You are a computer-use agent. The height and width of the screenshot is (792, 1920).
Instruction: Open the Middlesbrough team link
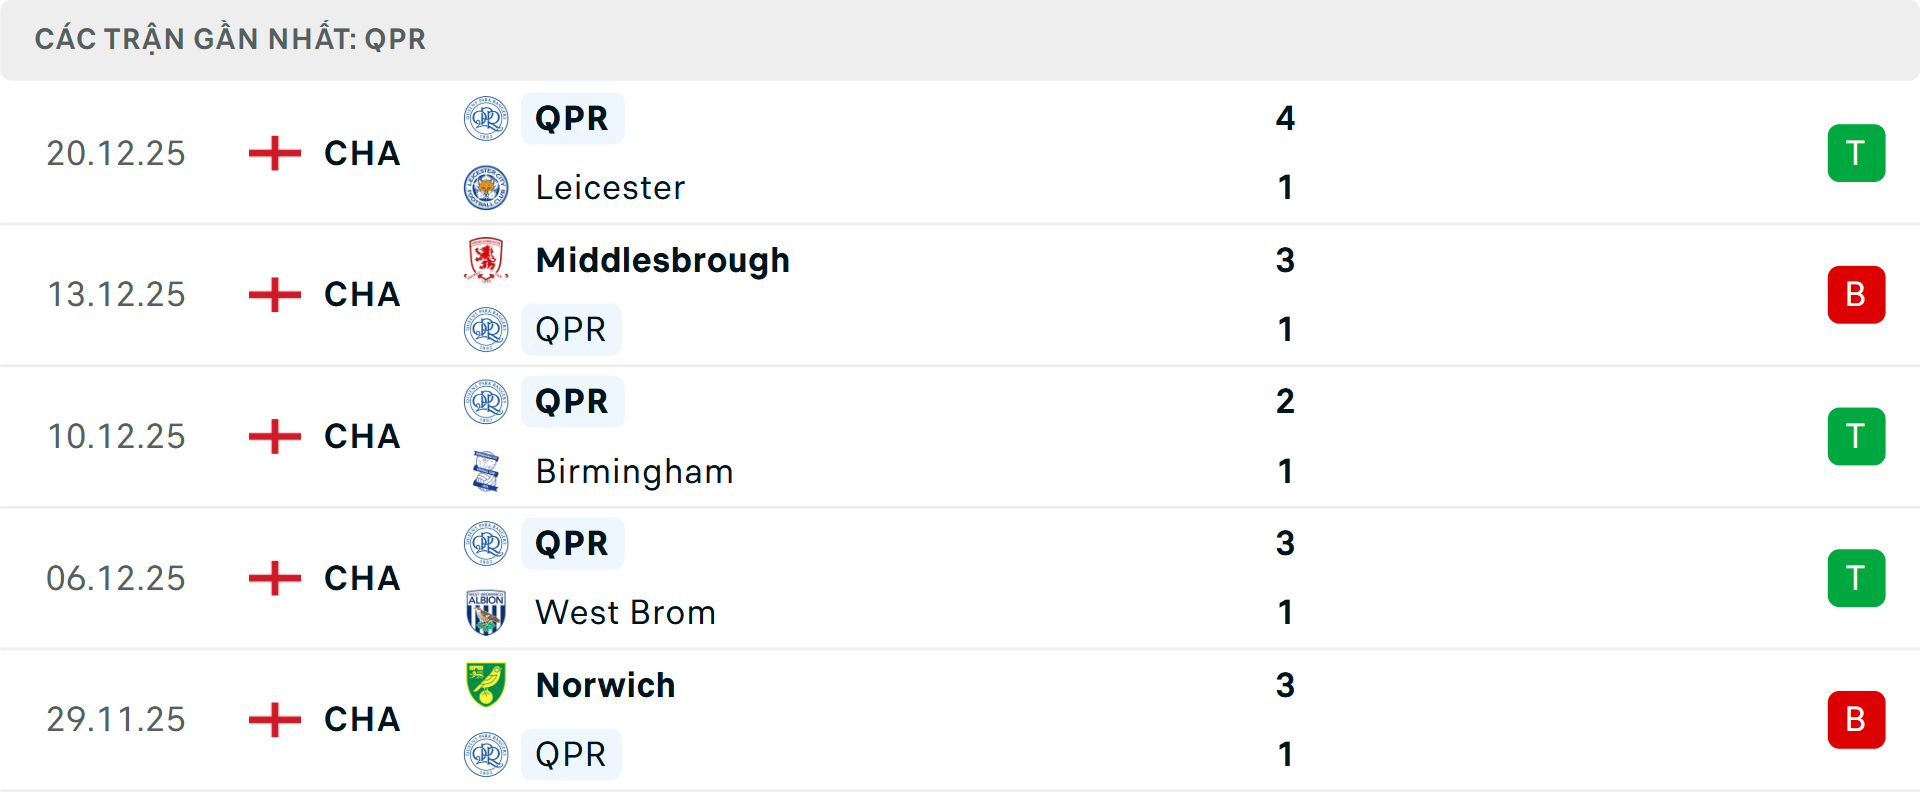662,260
